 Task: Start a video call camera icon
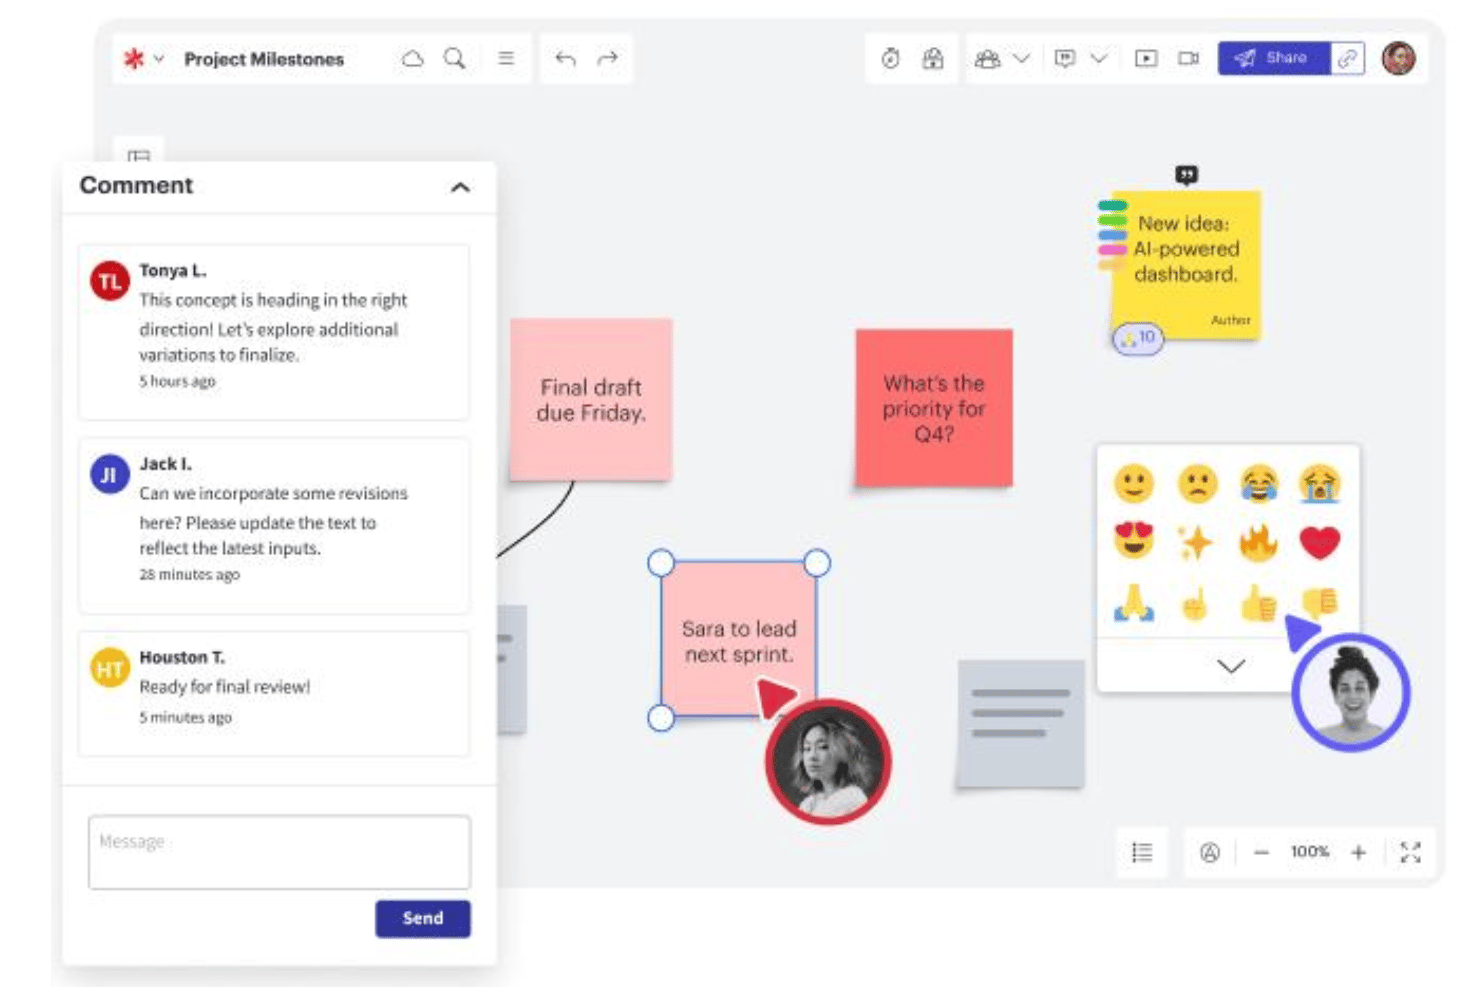click(x=1188, y=59)
